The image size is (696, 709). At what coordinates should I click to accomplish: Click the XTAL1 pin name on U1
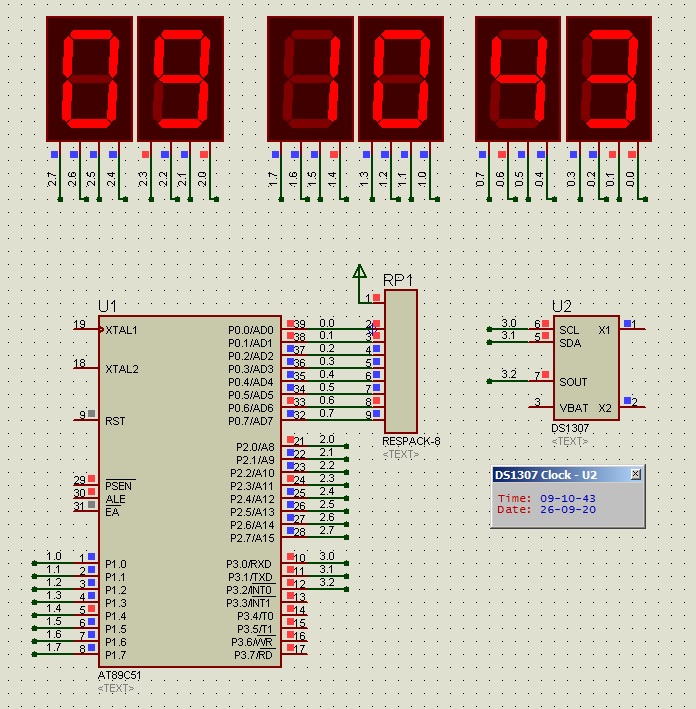(121, 330)
